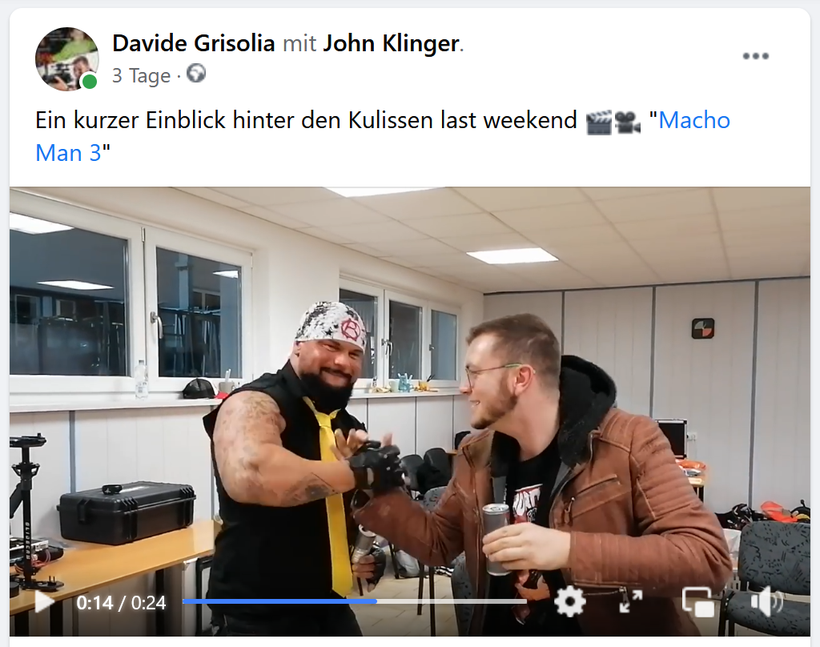
Task: Click the post caption text
Action: coord(306,121)
